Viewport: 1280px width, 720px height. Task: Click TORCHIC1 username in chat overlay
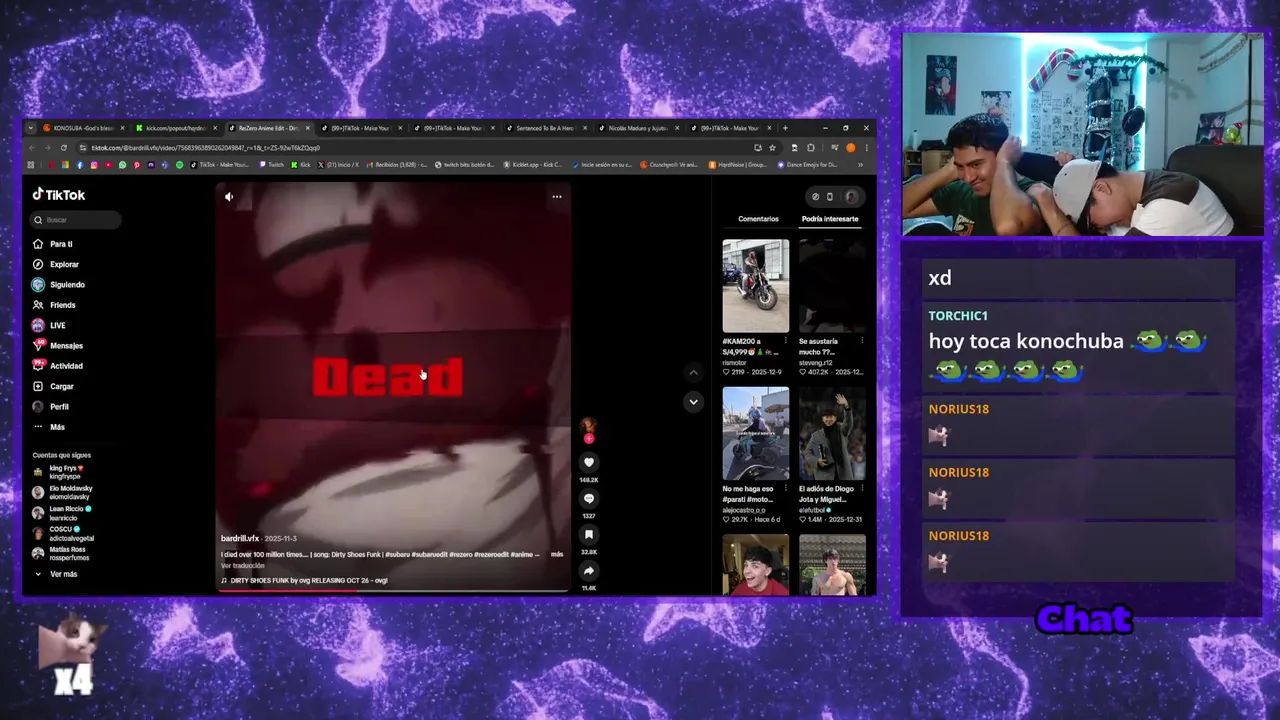tap(958, 316)
